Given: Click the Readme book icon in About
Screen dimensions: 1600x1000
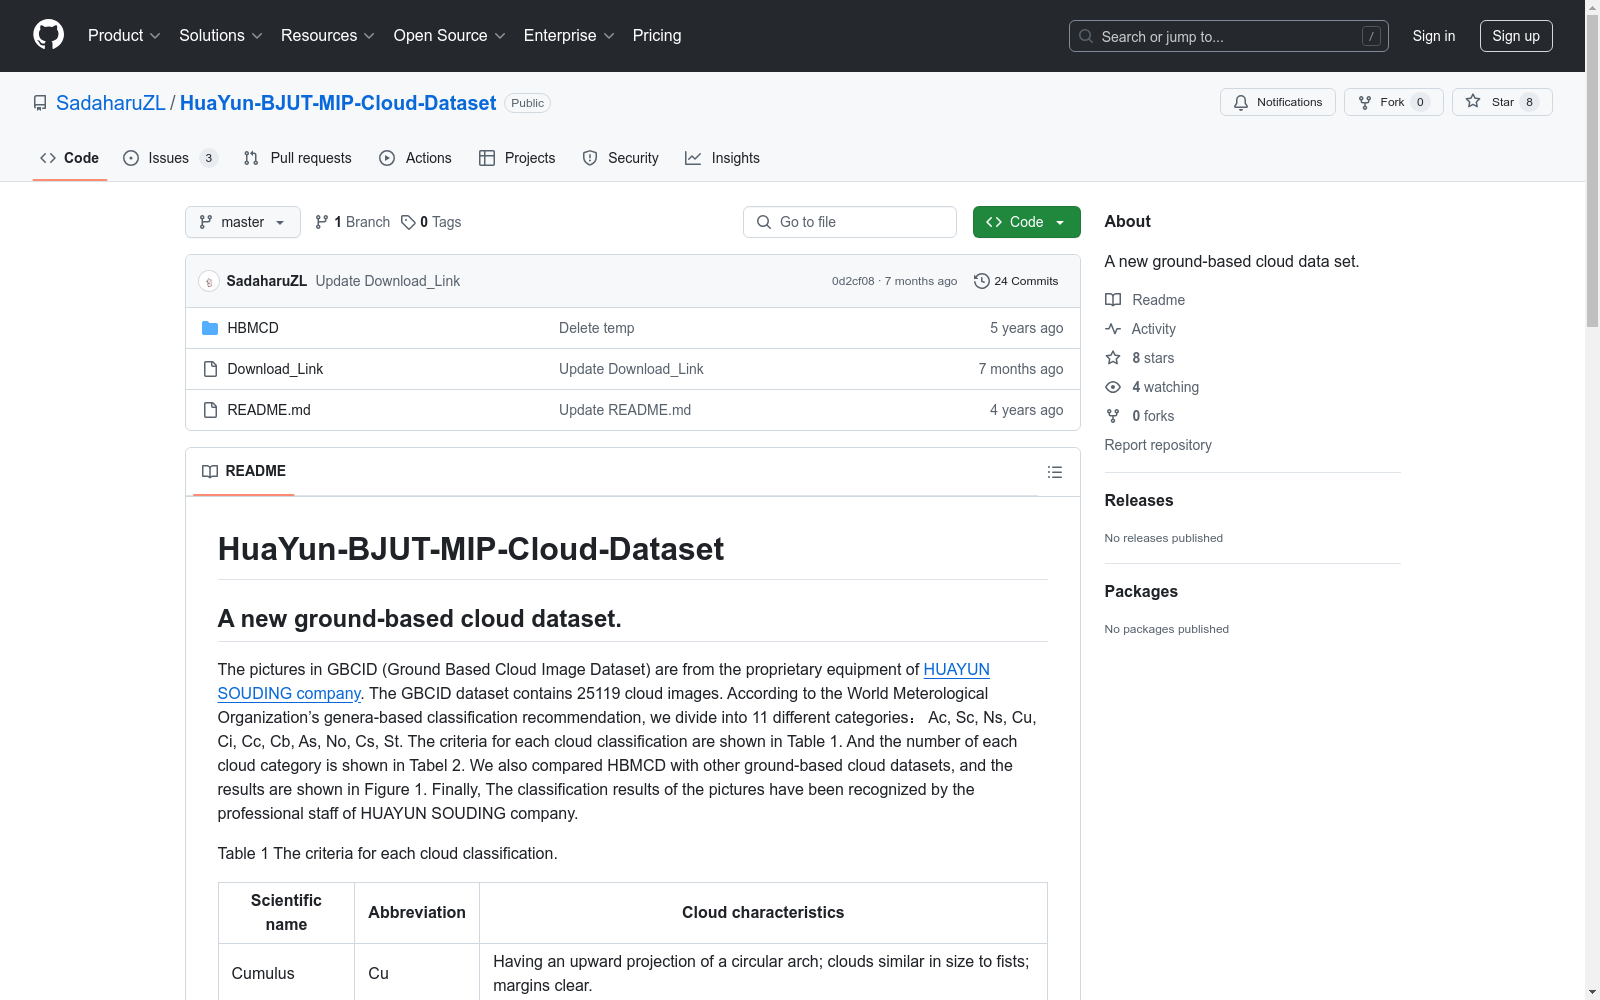Looking at the screenshot, I should [x=1113, y=300].
